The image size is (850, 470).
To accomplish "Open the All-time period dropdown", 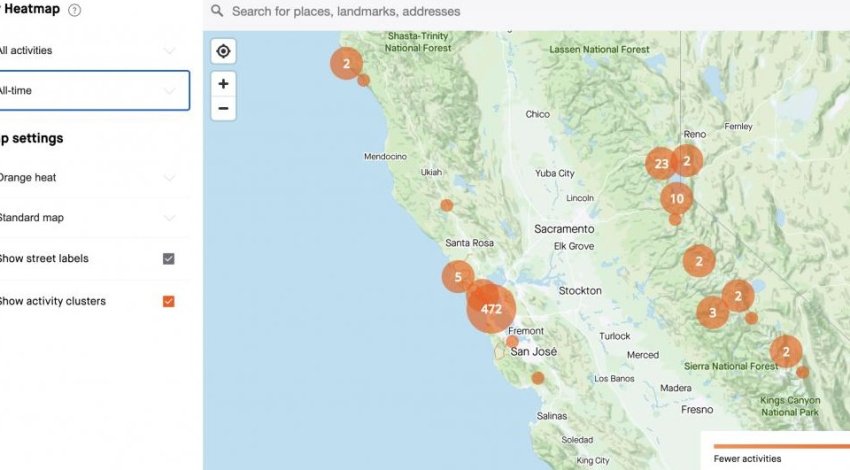I will pyautogui.click(x=92, y=90).
